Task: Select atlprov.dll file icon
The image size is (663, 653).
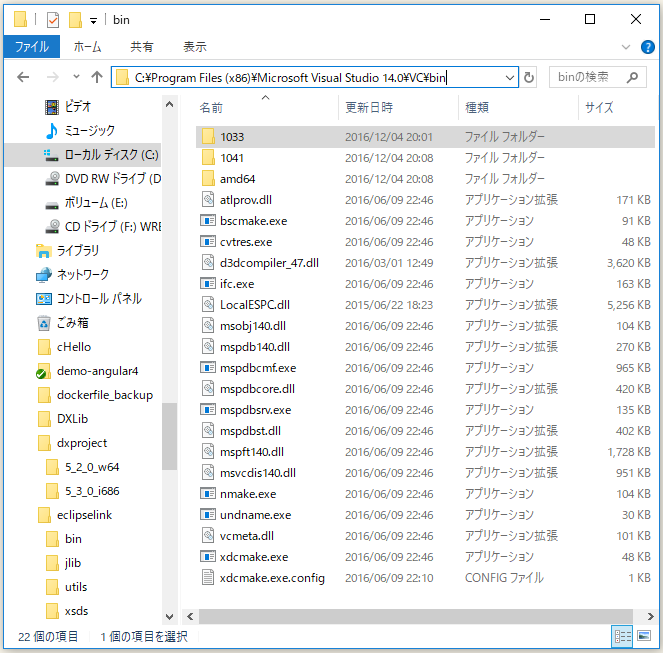Action: pos(208,199)
